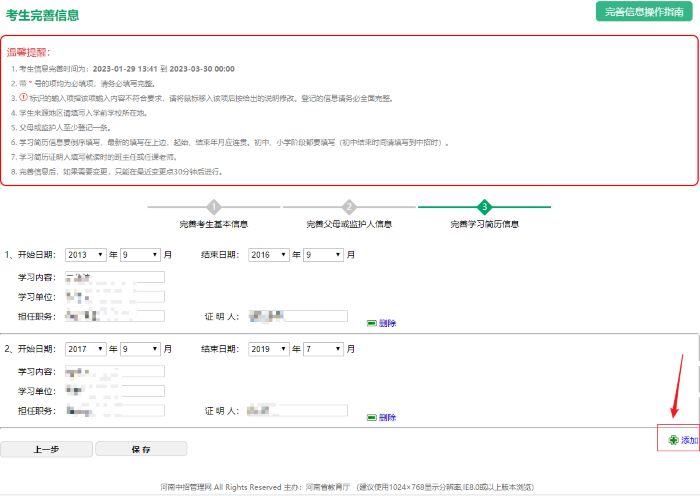
Task: Open 完善父母或监护人信息 step tab
Action: (349, 224)
